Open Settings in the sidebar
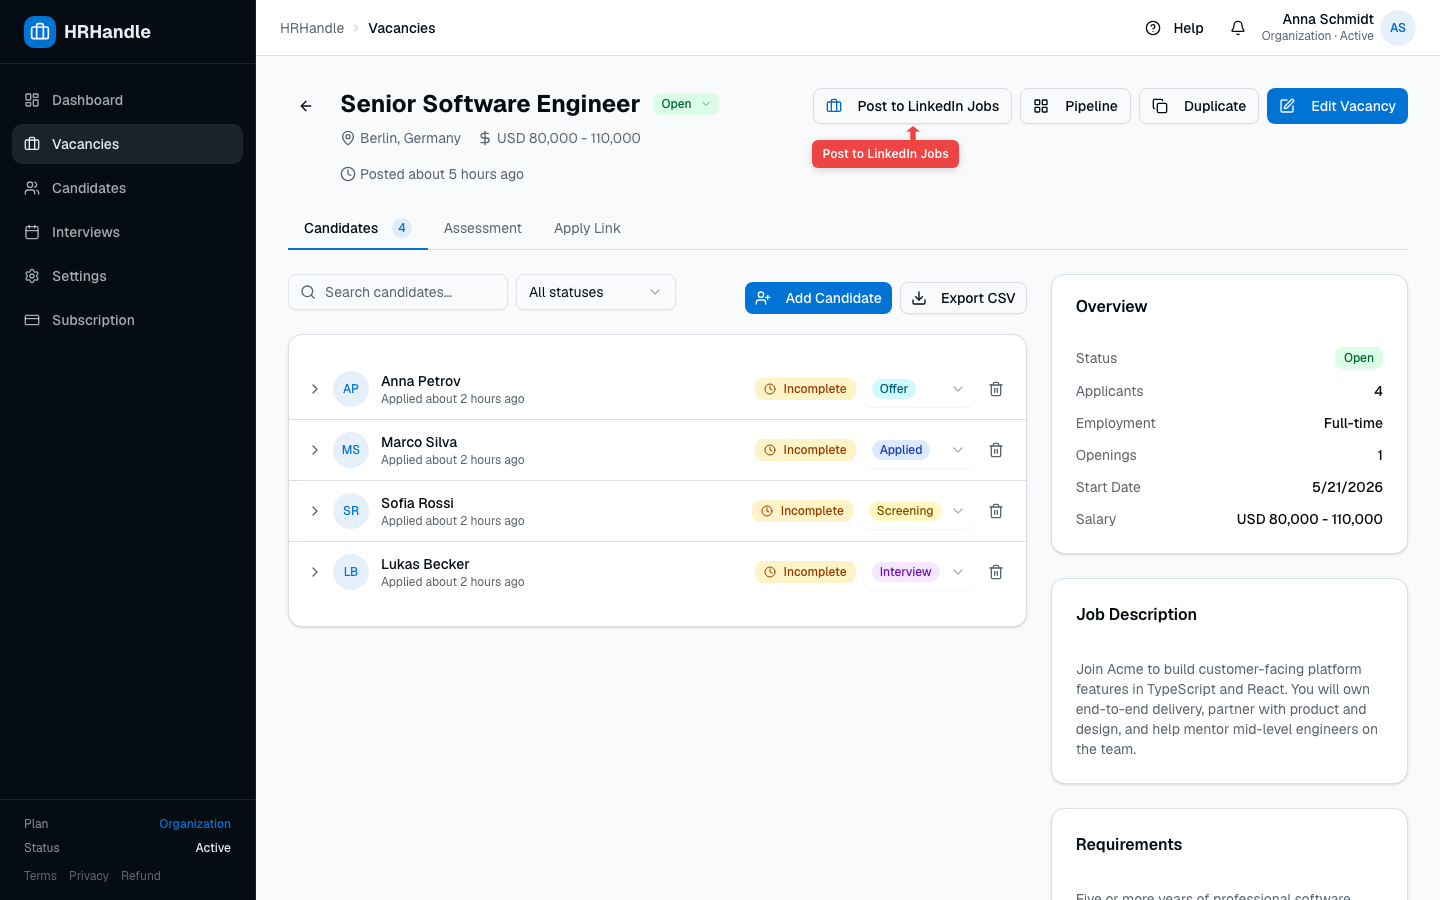The width and height of the screenshot is (1440, 900). 127,276
